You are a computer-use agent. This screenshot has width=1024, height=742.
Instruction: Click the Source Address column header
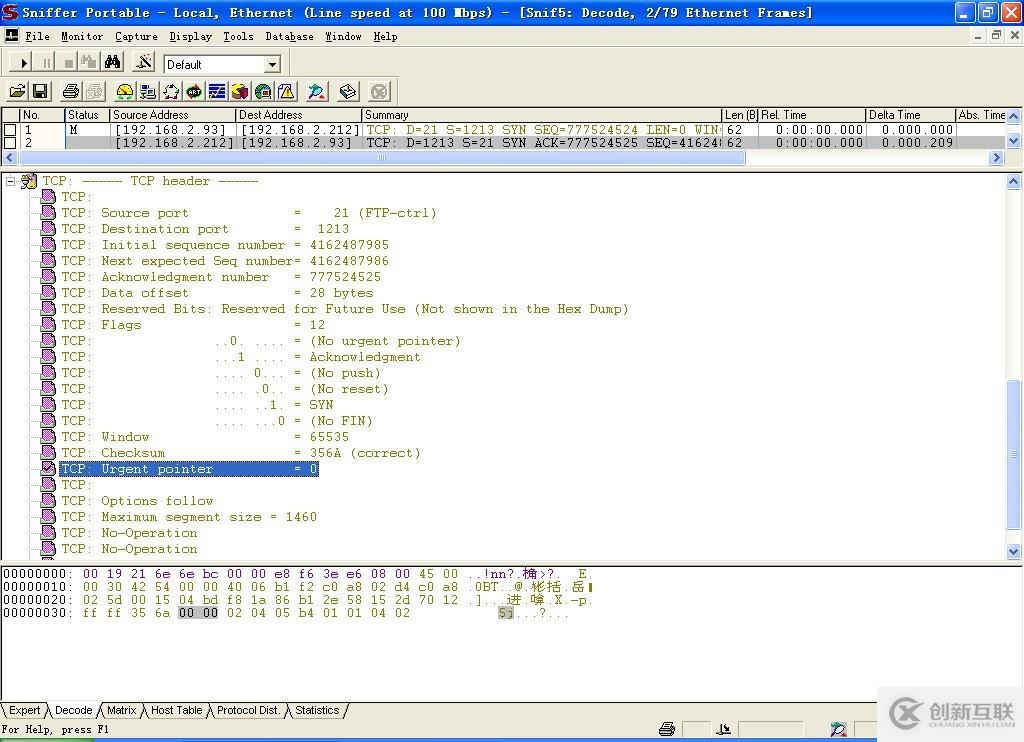pos(171,115)
